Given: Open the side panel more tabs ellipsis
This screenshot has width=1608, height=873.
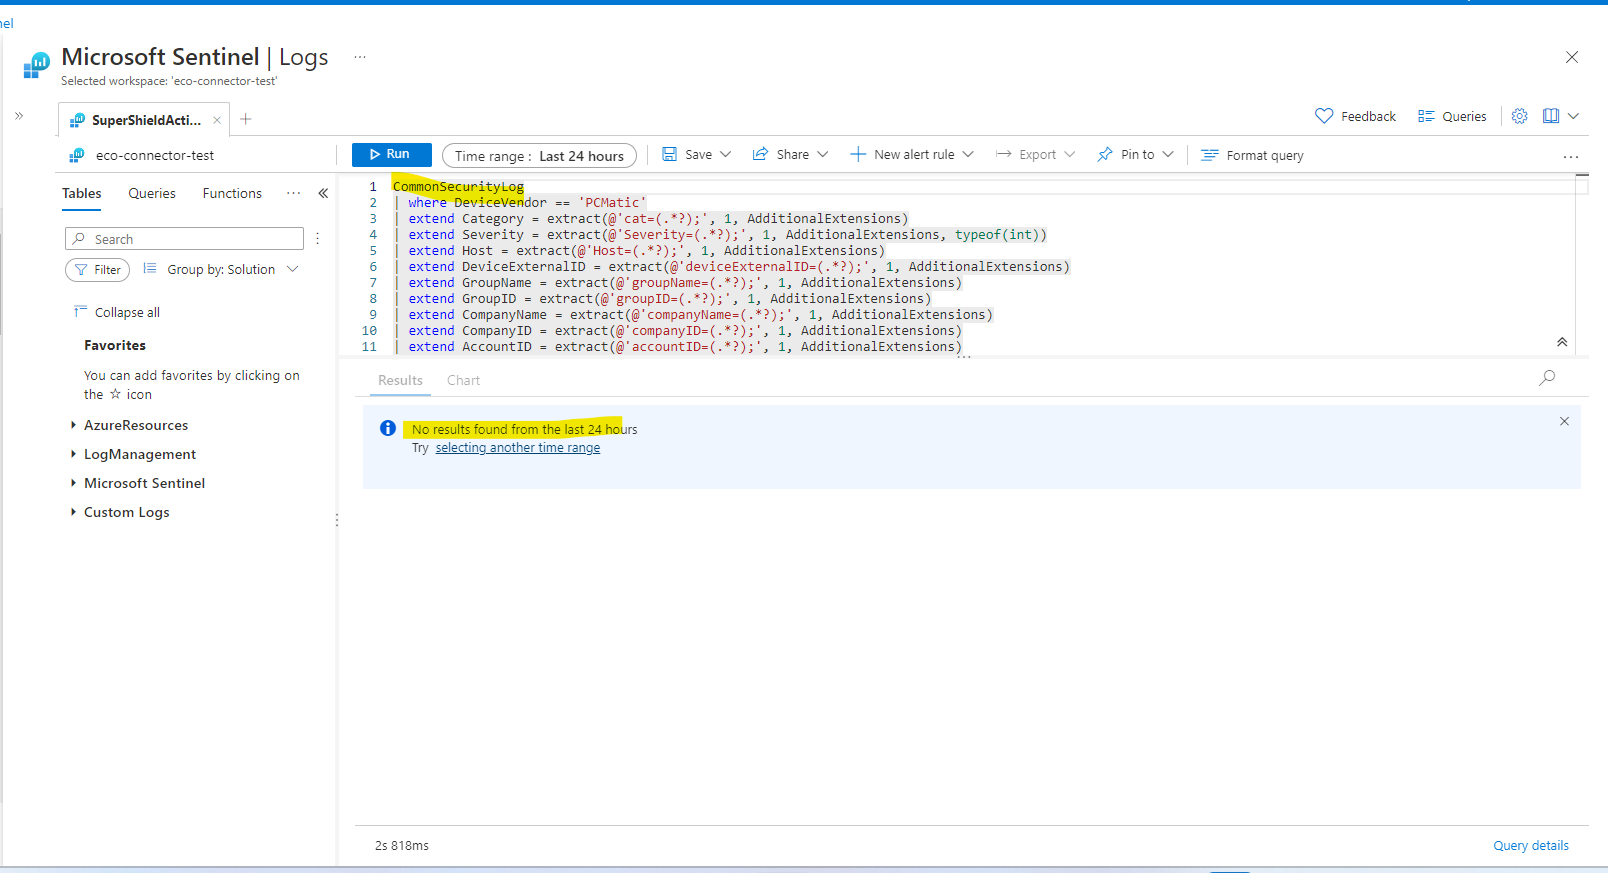Looking at the screenshot, I should pyautogui.click(x=293, y=193).
